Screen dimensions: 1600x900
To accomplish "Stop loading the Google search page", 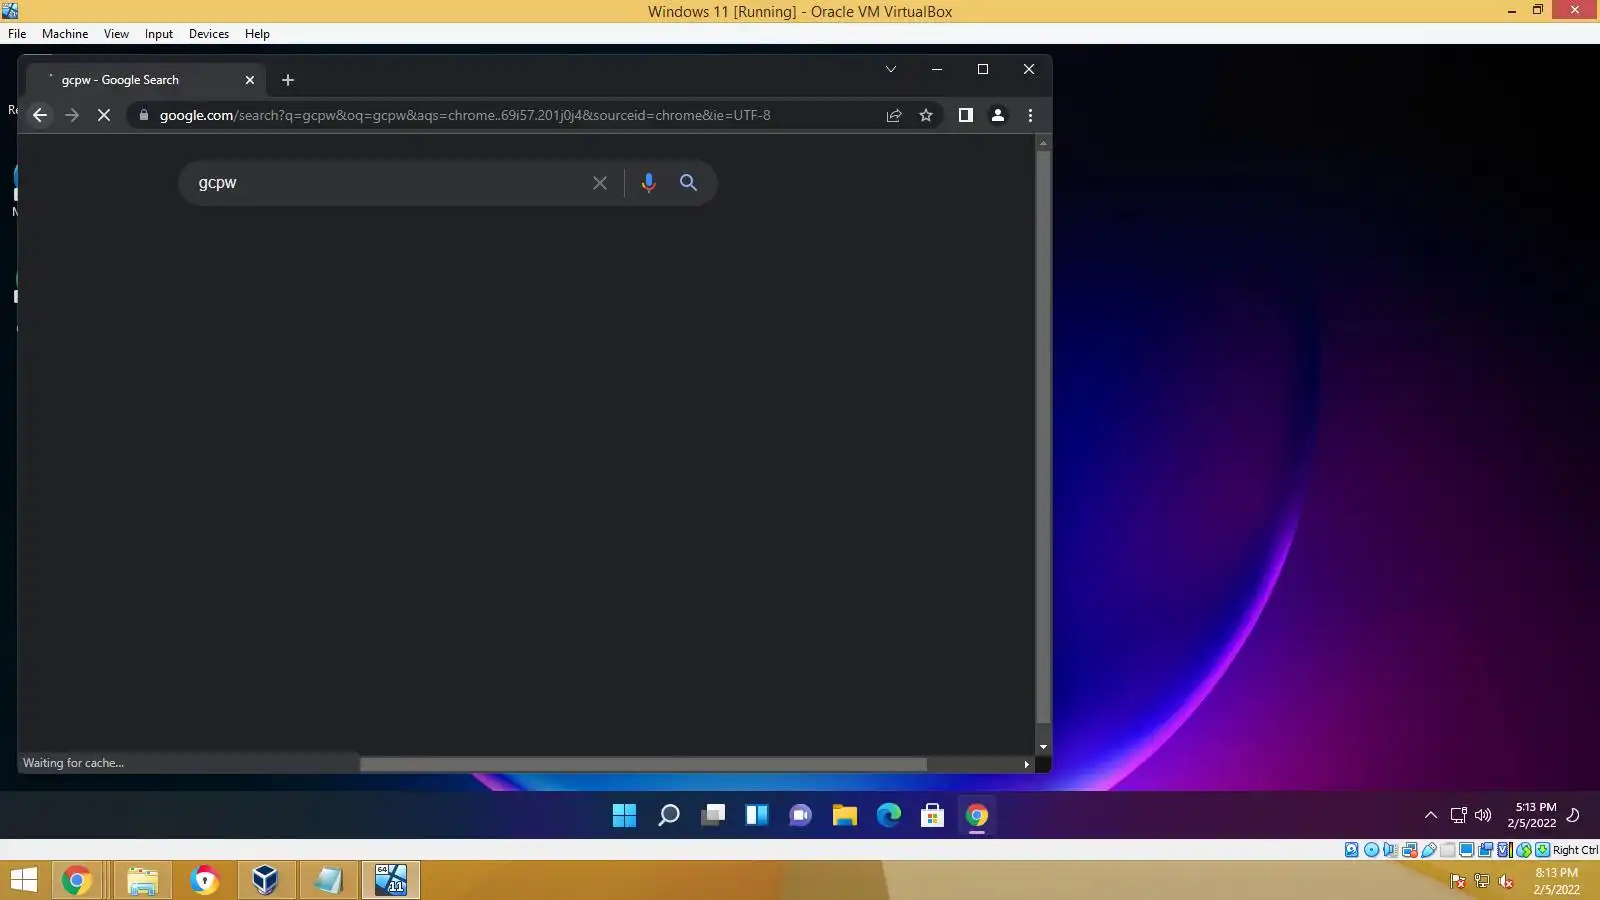I will click(x=104, y=115).
